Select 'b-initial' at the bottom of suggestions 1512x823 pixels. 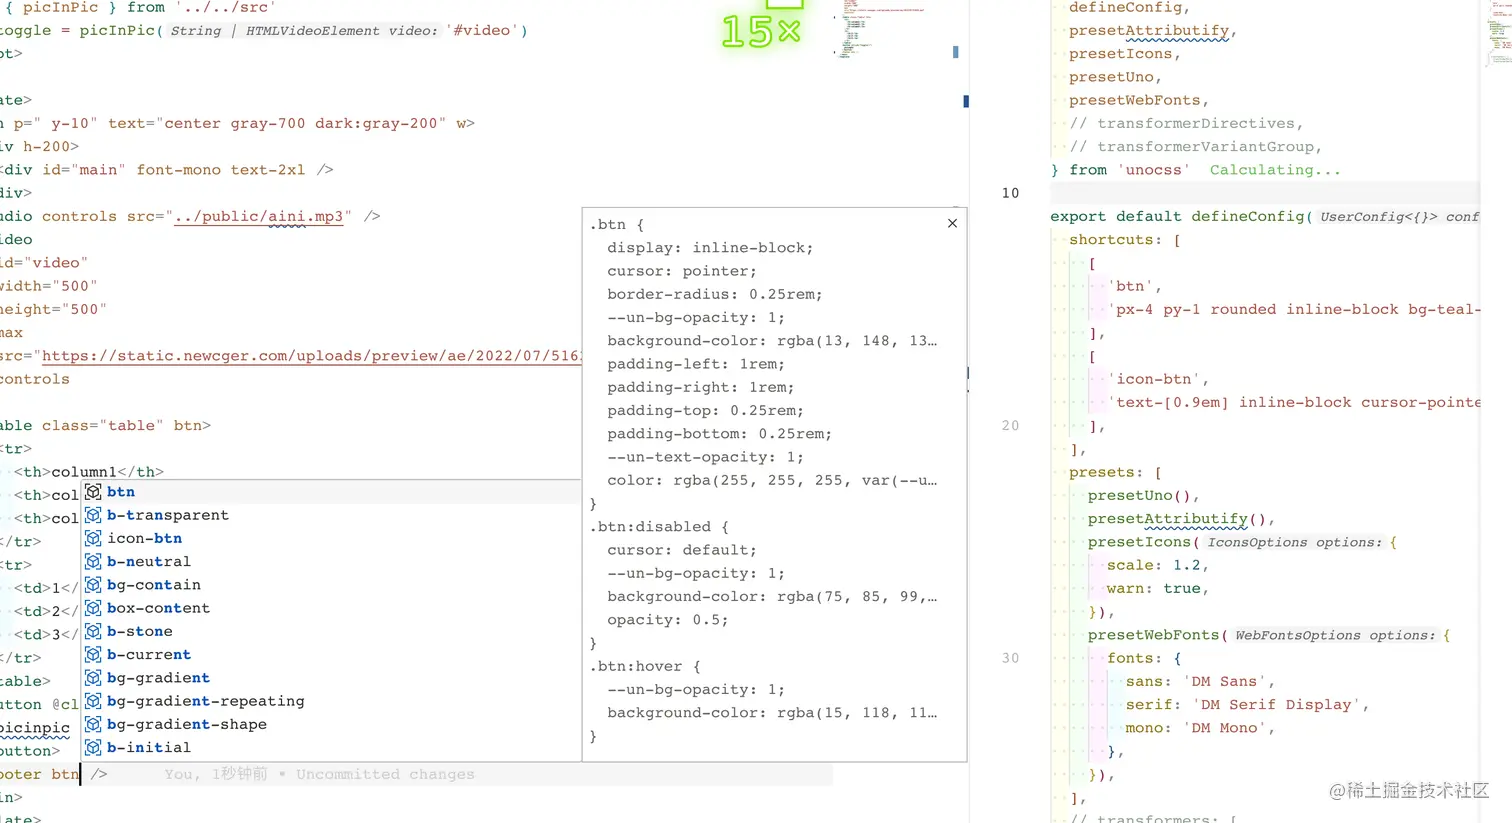coord(331,747)
